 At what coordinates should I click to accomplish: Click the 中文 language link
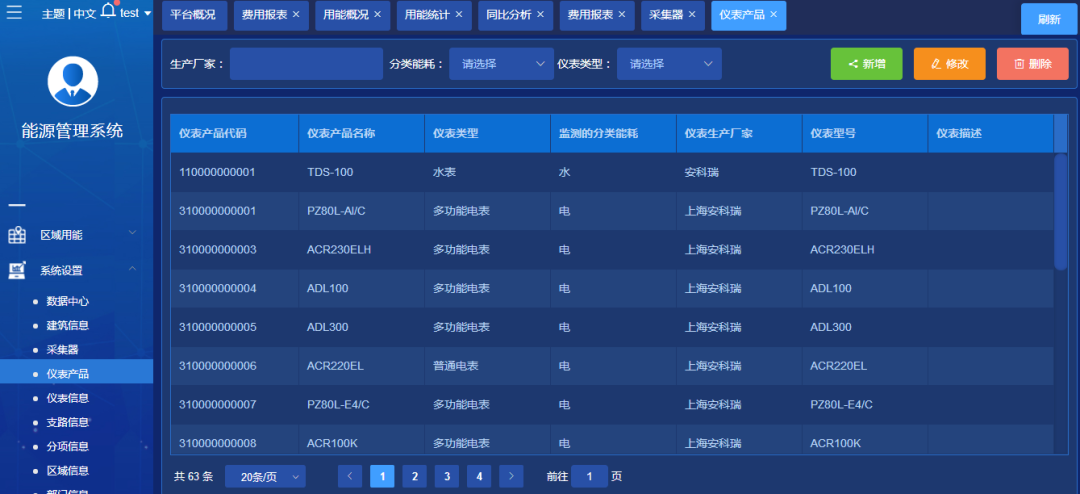[84, 14]
